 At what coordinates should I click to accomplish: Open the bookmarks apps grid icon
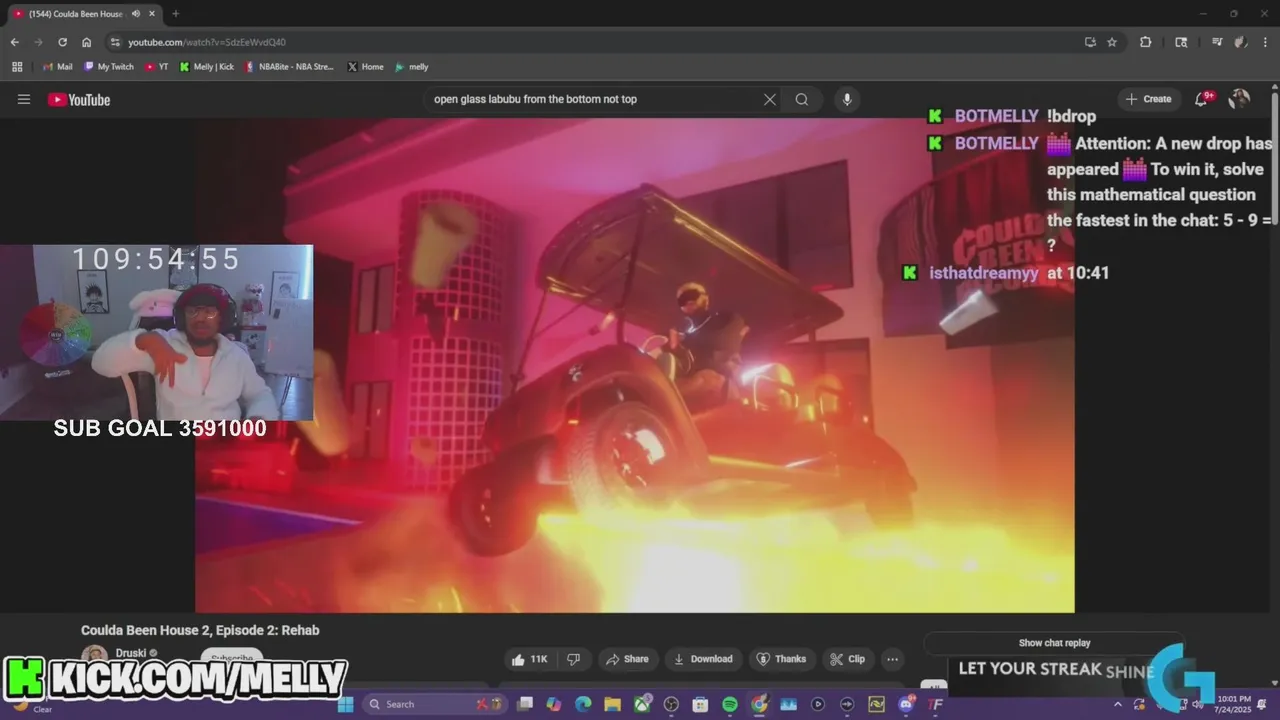point(17,67)
